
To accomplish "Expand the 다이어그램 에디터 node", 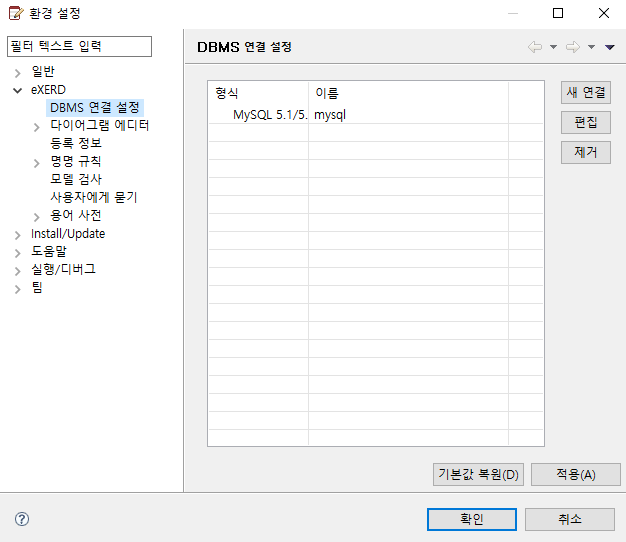I will (x=37, y=127).
